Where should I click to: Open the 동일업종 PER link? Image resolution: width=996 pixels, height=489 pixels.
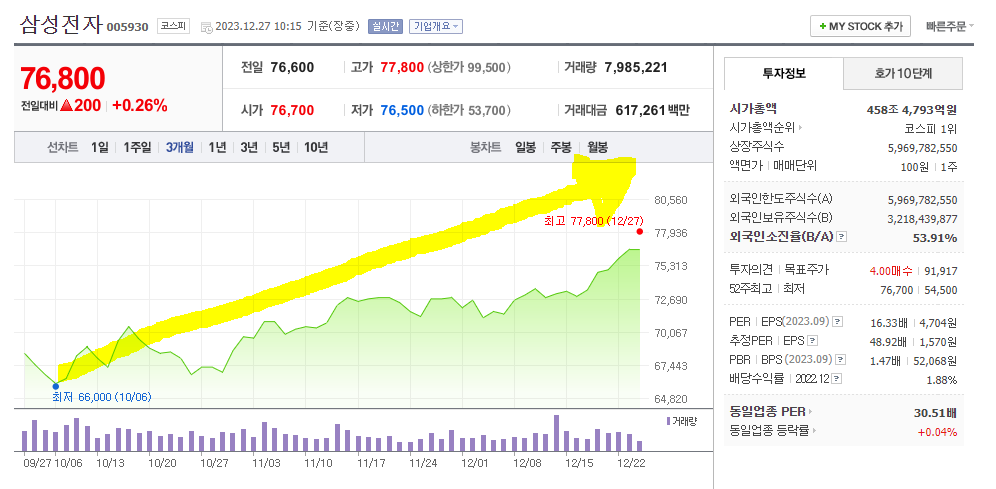click(x=767, y=412)
